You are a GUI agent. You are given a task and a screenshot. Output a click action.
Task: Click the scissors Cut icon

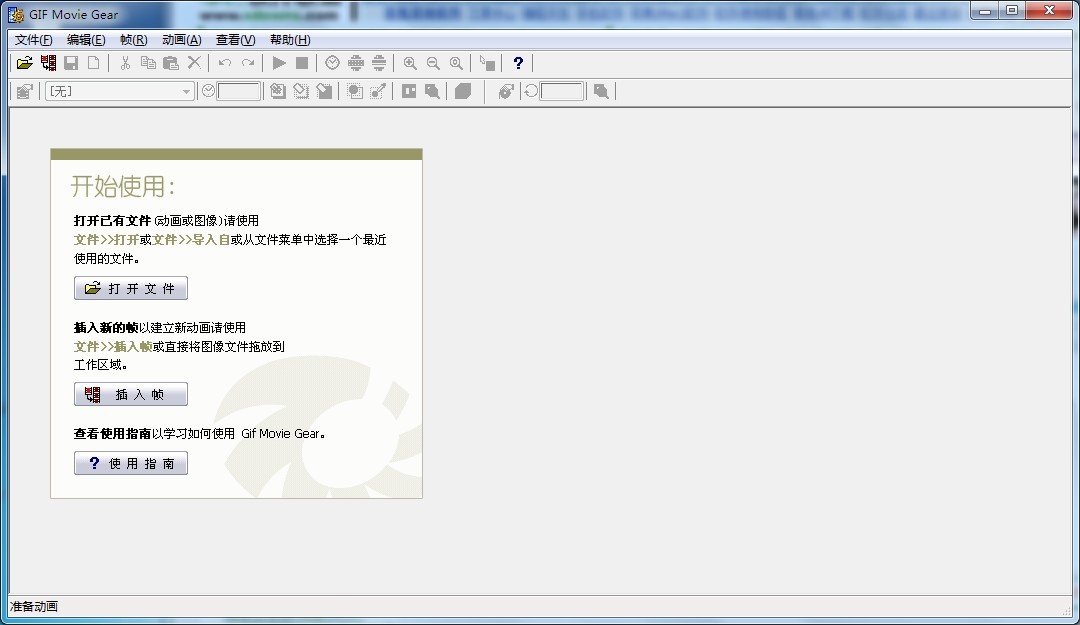pos(125,63)
